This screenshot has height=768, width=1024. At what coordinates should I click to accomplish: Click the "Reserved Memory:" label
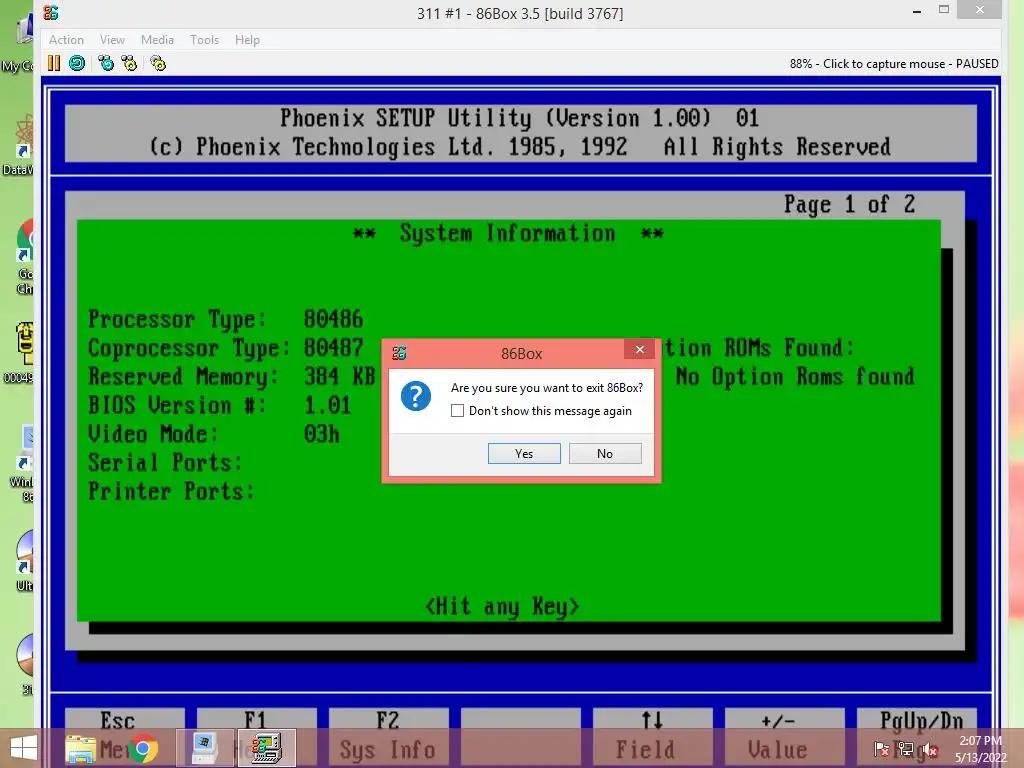pyautogui.click(x=183, y=377)
